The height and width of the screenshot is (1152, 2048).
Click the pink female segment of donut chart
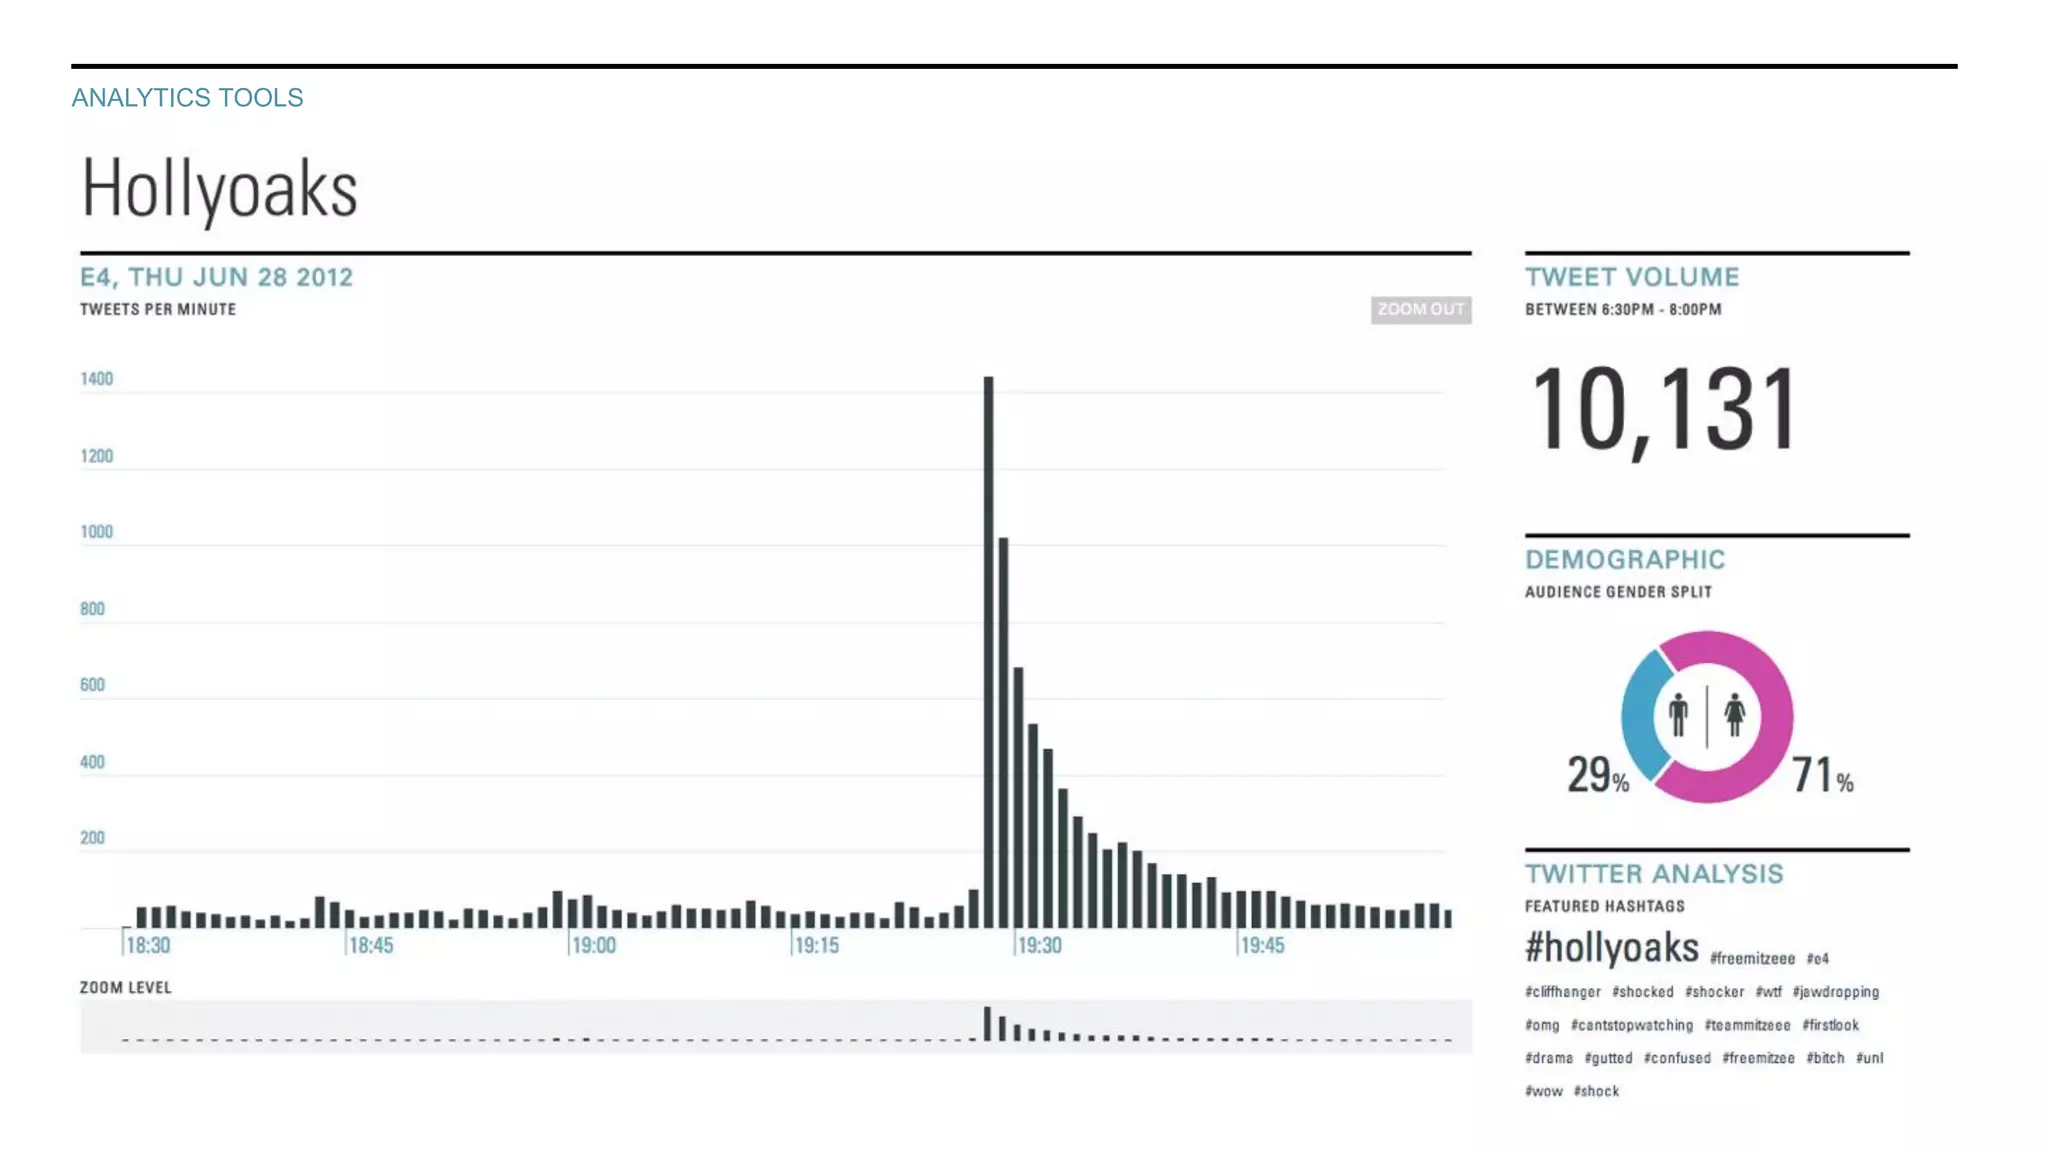[x=1777, y=716]
